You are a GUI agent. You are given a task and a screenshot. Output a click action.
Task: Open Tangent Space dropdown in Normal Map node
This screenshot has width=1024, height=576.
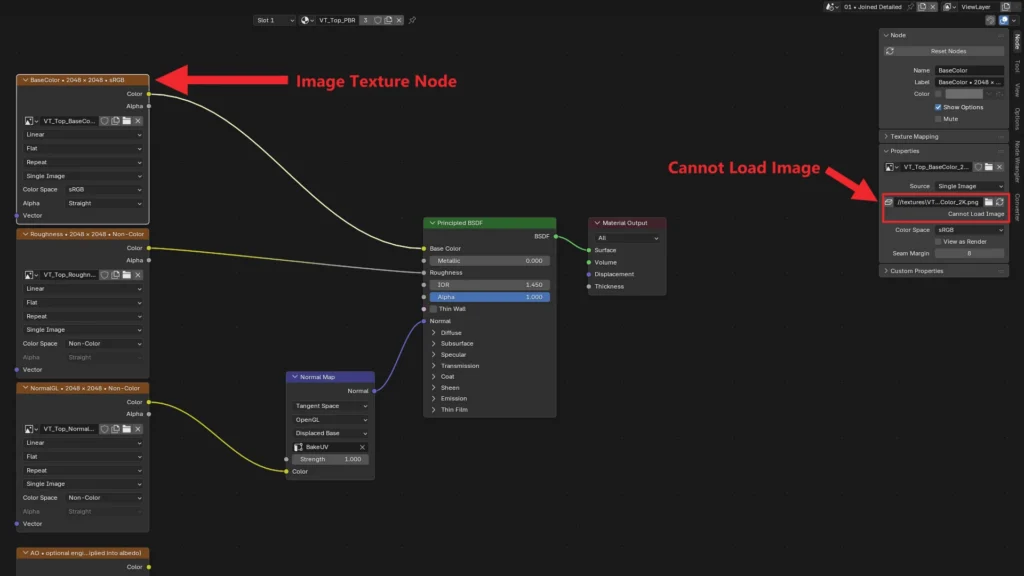point(330,406)
